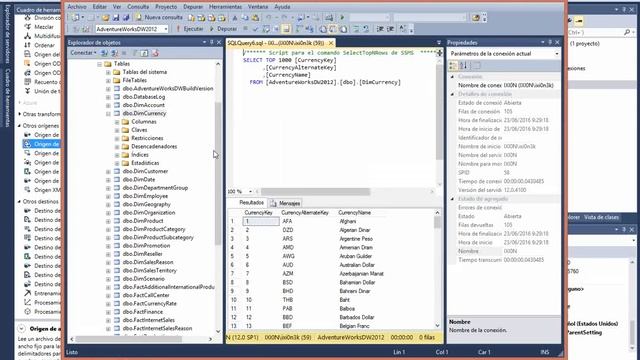Copy selection with the Copy icon
Viewport: 640px width, 360px height.
[244, 18]
